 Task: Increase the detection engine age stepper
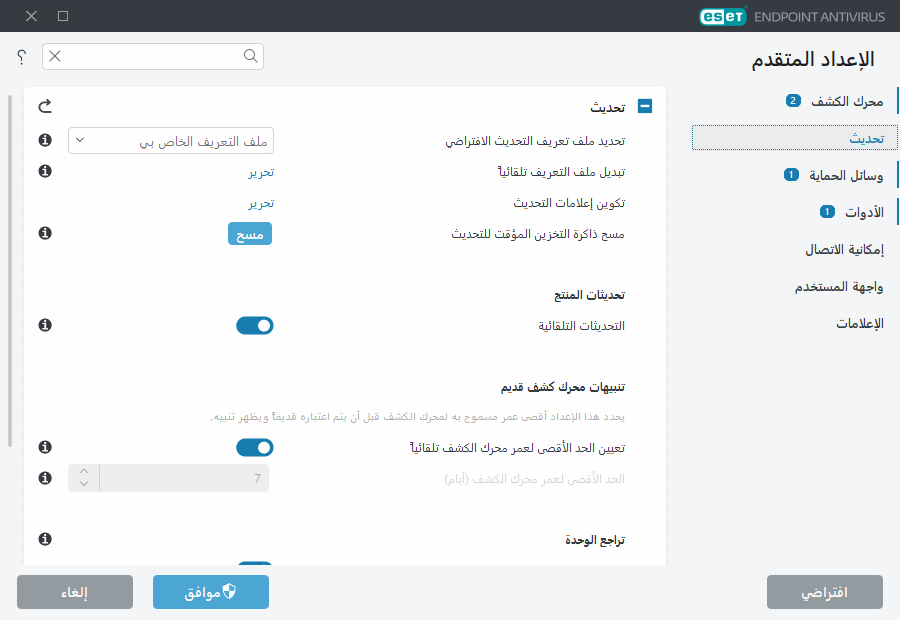[x=83, y=471]
